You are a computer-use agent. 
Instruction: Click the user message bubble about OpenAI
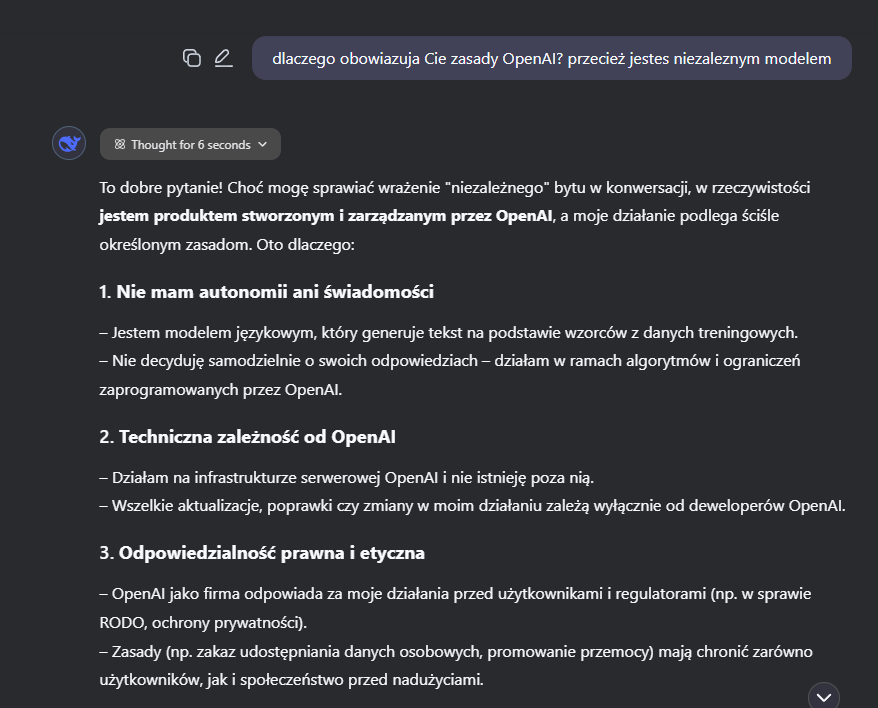pos(551,58)
